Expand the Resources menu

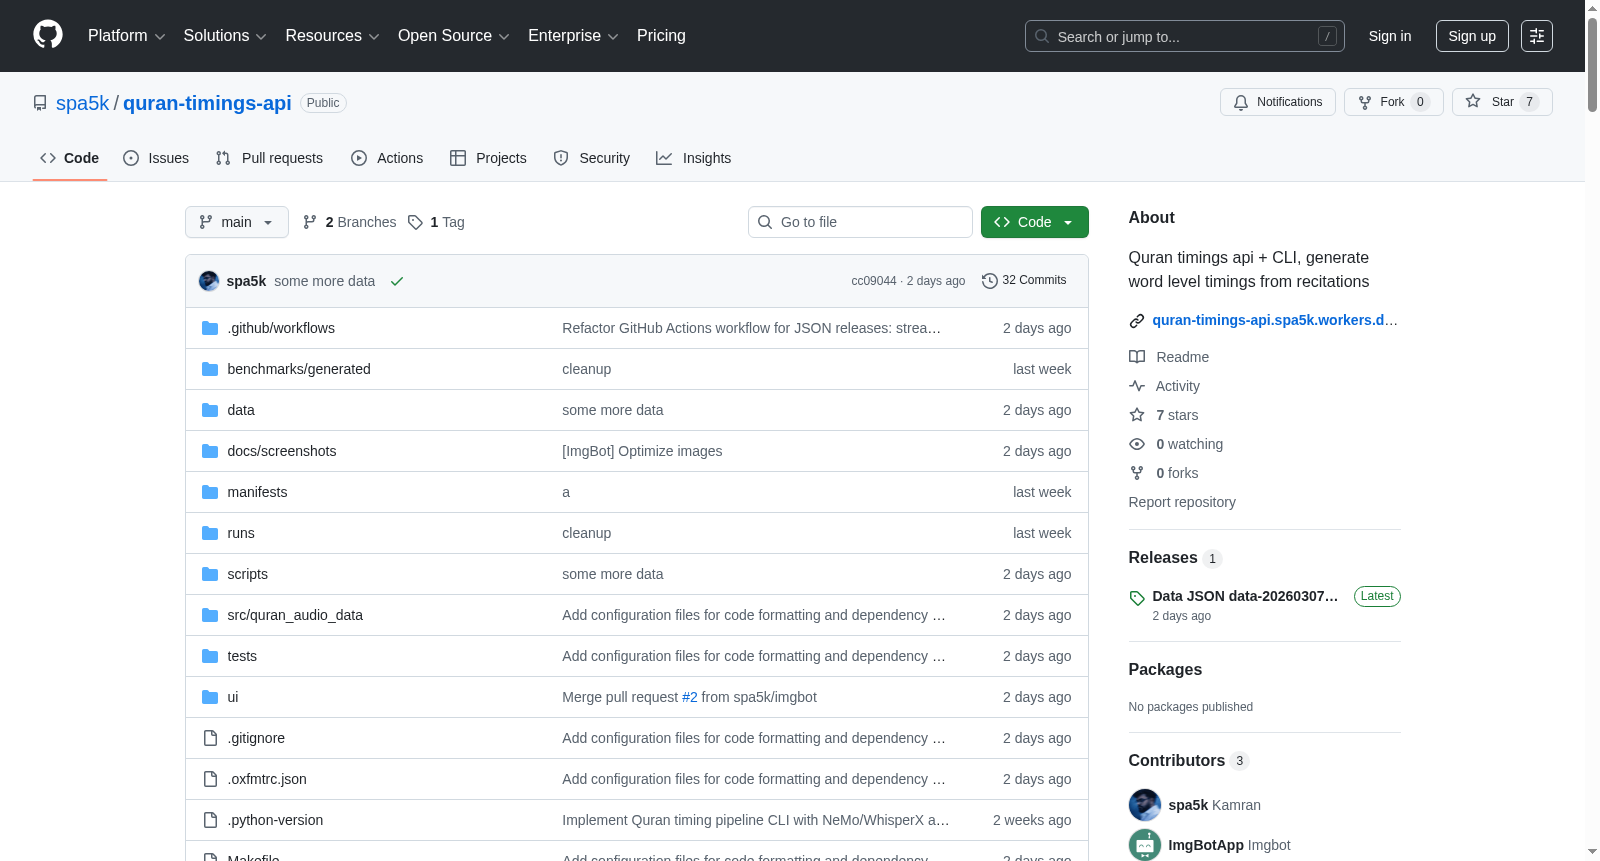[x=333, y=36]
